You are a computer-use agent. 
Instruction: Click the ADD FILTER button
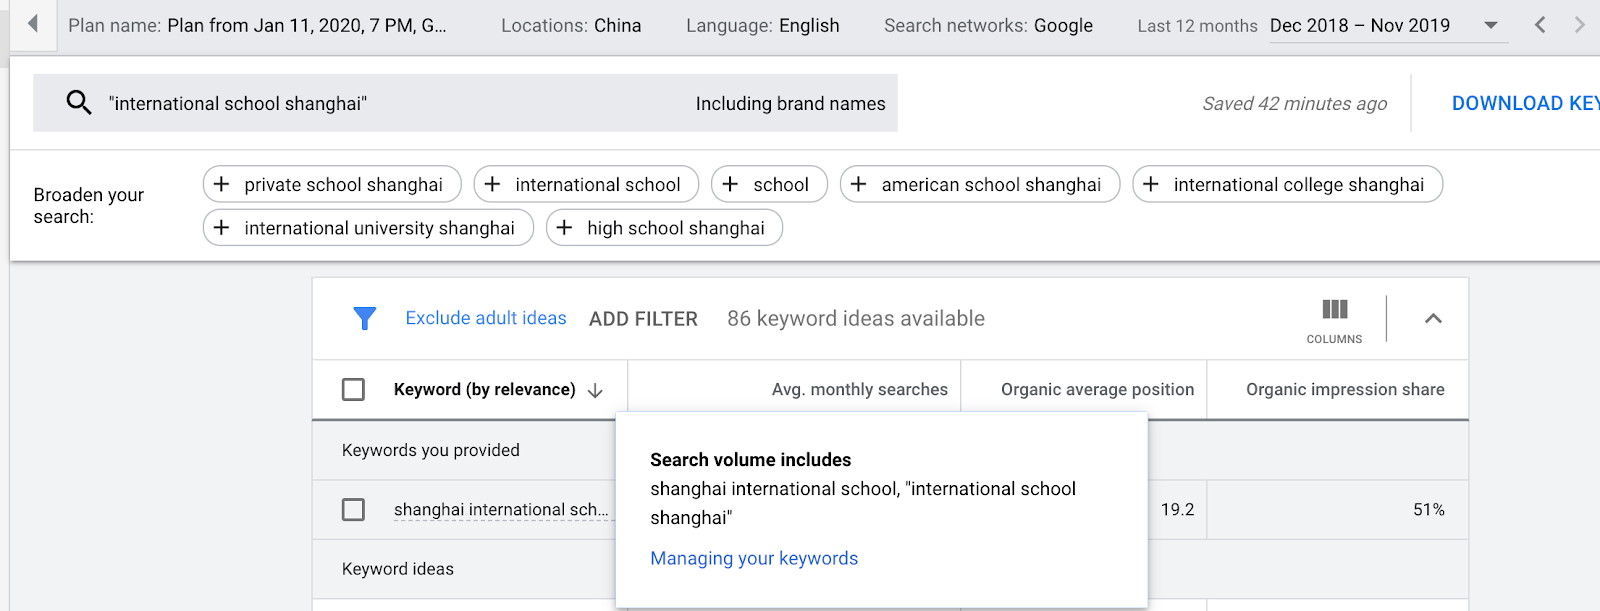[x=643, y=319]
